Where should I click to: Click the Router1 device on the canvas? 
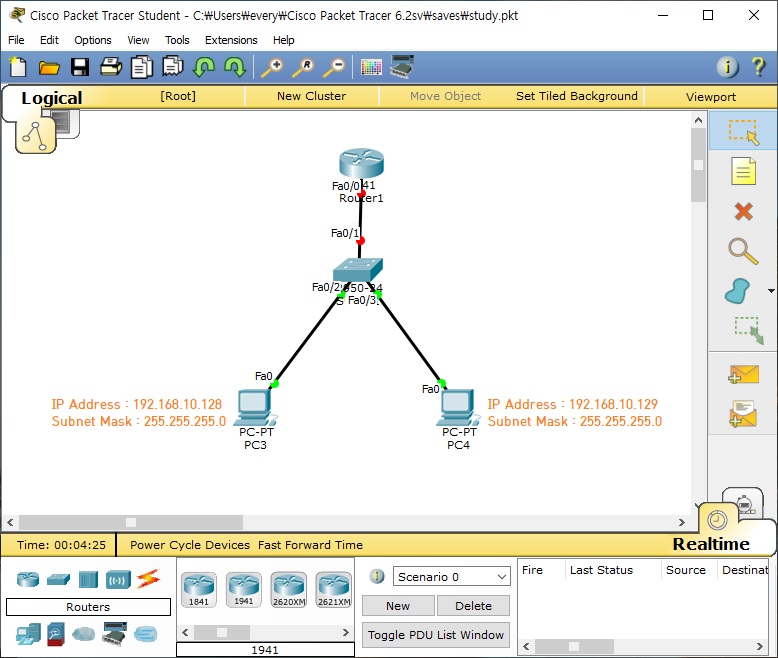tap(361, 163)
